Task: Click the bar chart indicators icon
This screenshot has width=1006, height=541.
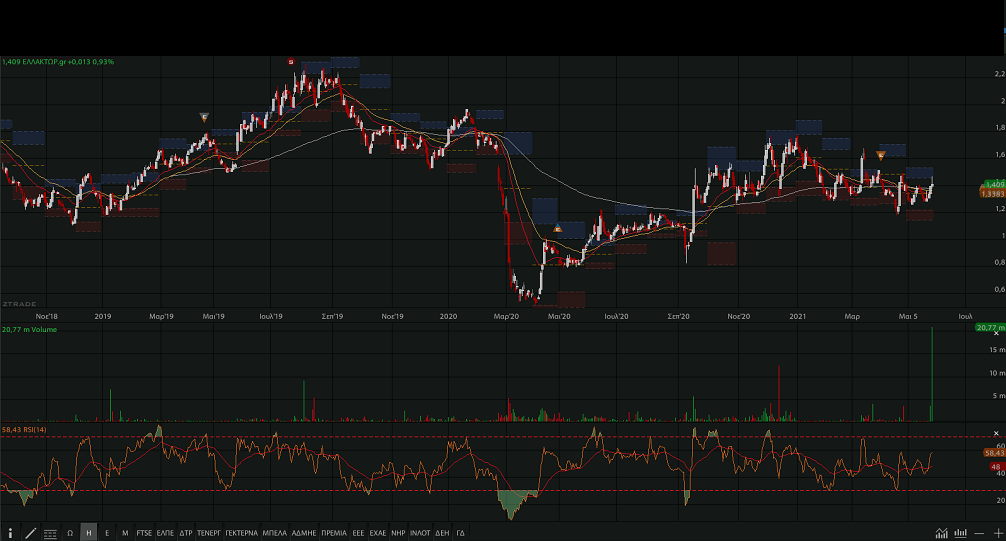Action: pyautogui.click(x=960, y=533)
